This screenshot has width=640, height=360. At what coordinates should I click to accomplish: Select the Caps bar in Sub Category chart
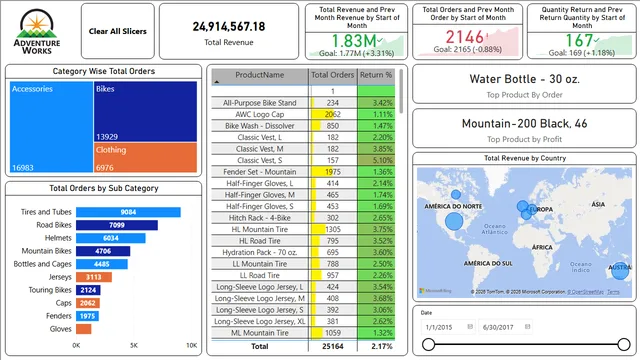coord(88,303)
